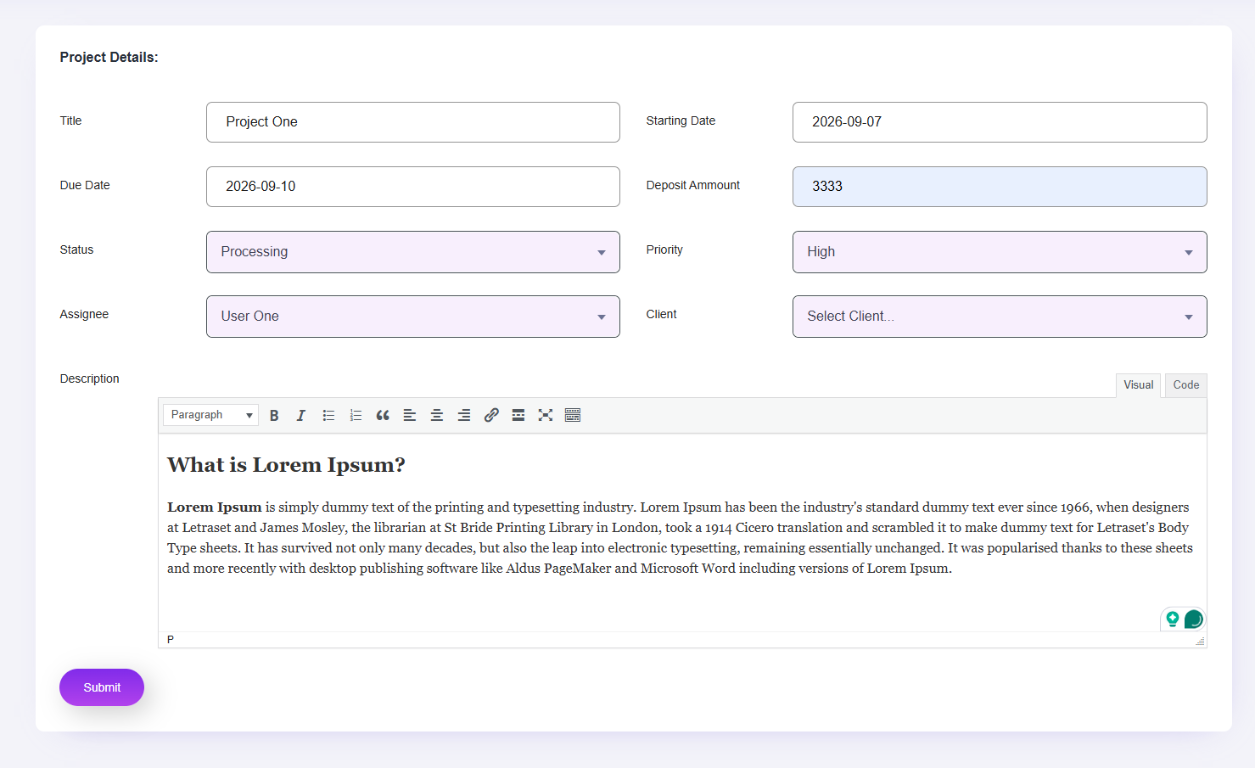Insert a numbered list
The width and height of the screenshot is (1255, 768).
[355, 415]
